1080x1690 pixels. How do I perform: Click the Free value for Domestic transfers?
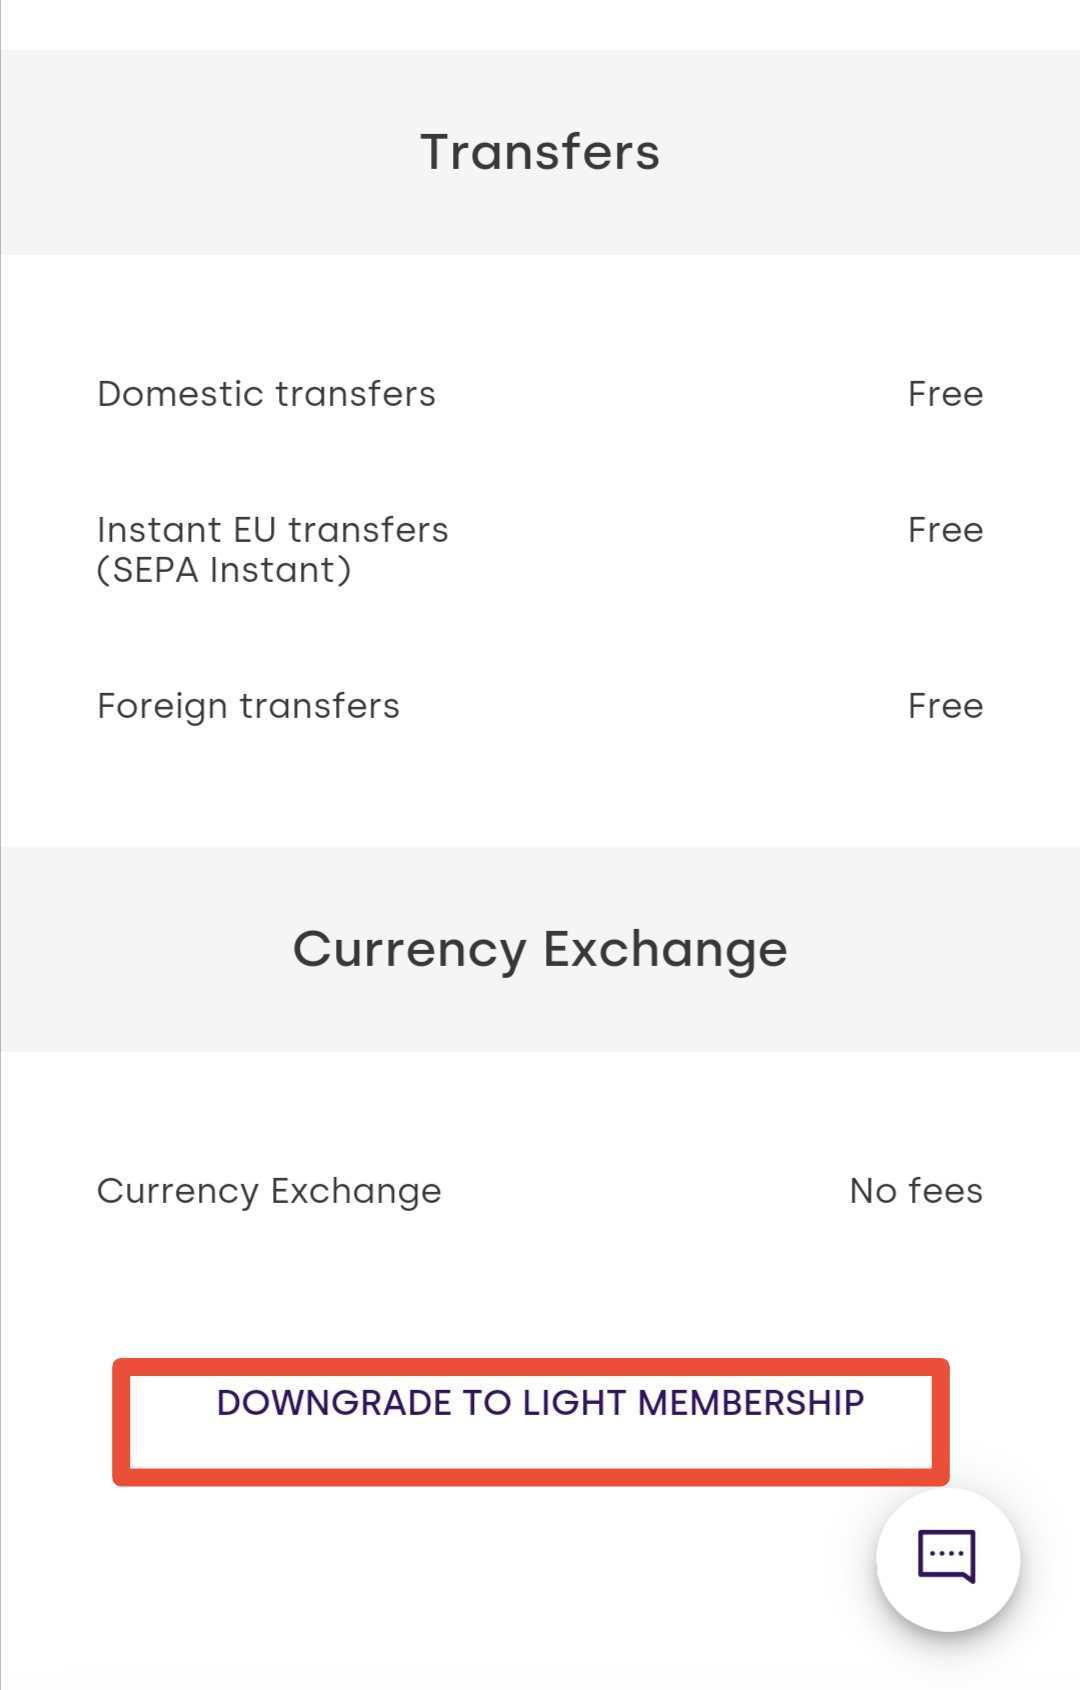tap(945, 394)
